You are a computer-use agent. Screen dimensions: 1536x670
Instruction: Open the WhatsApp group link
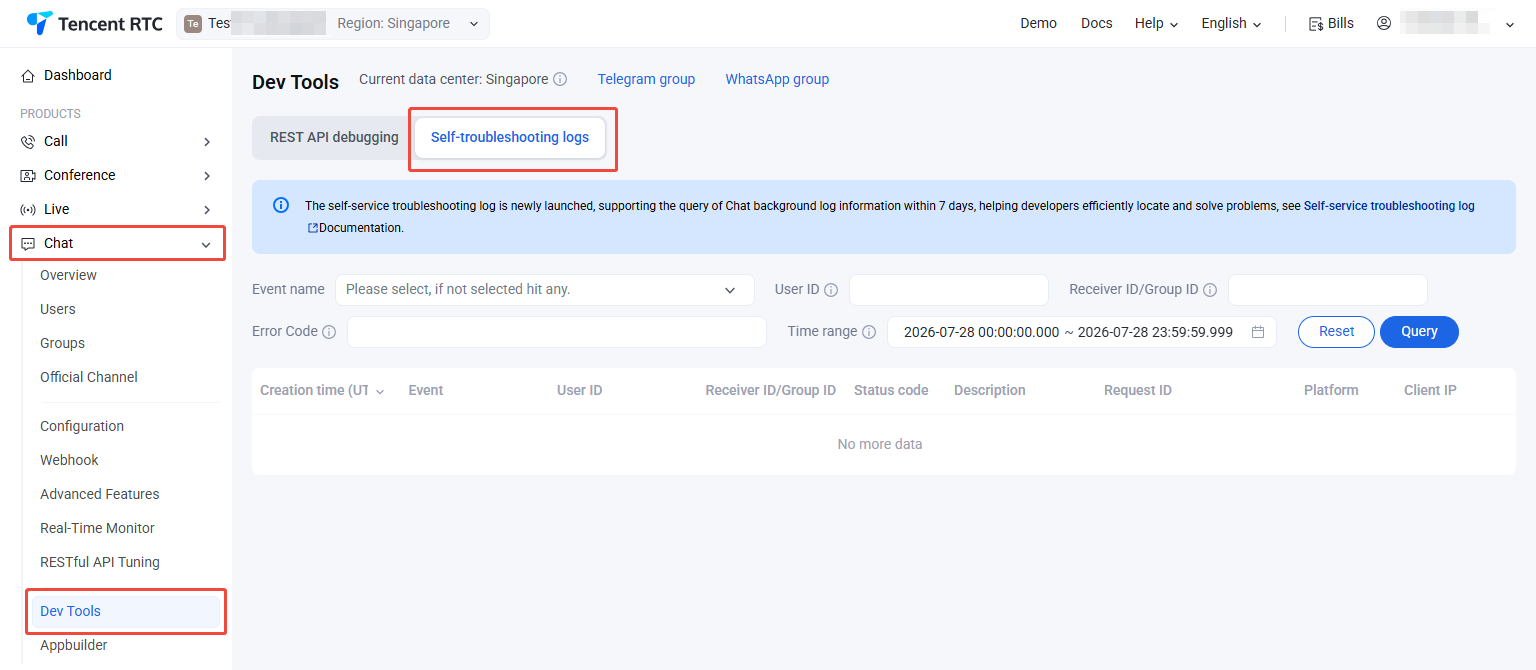[777, 79]
